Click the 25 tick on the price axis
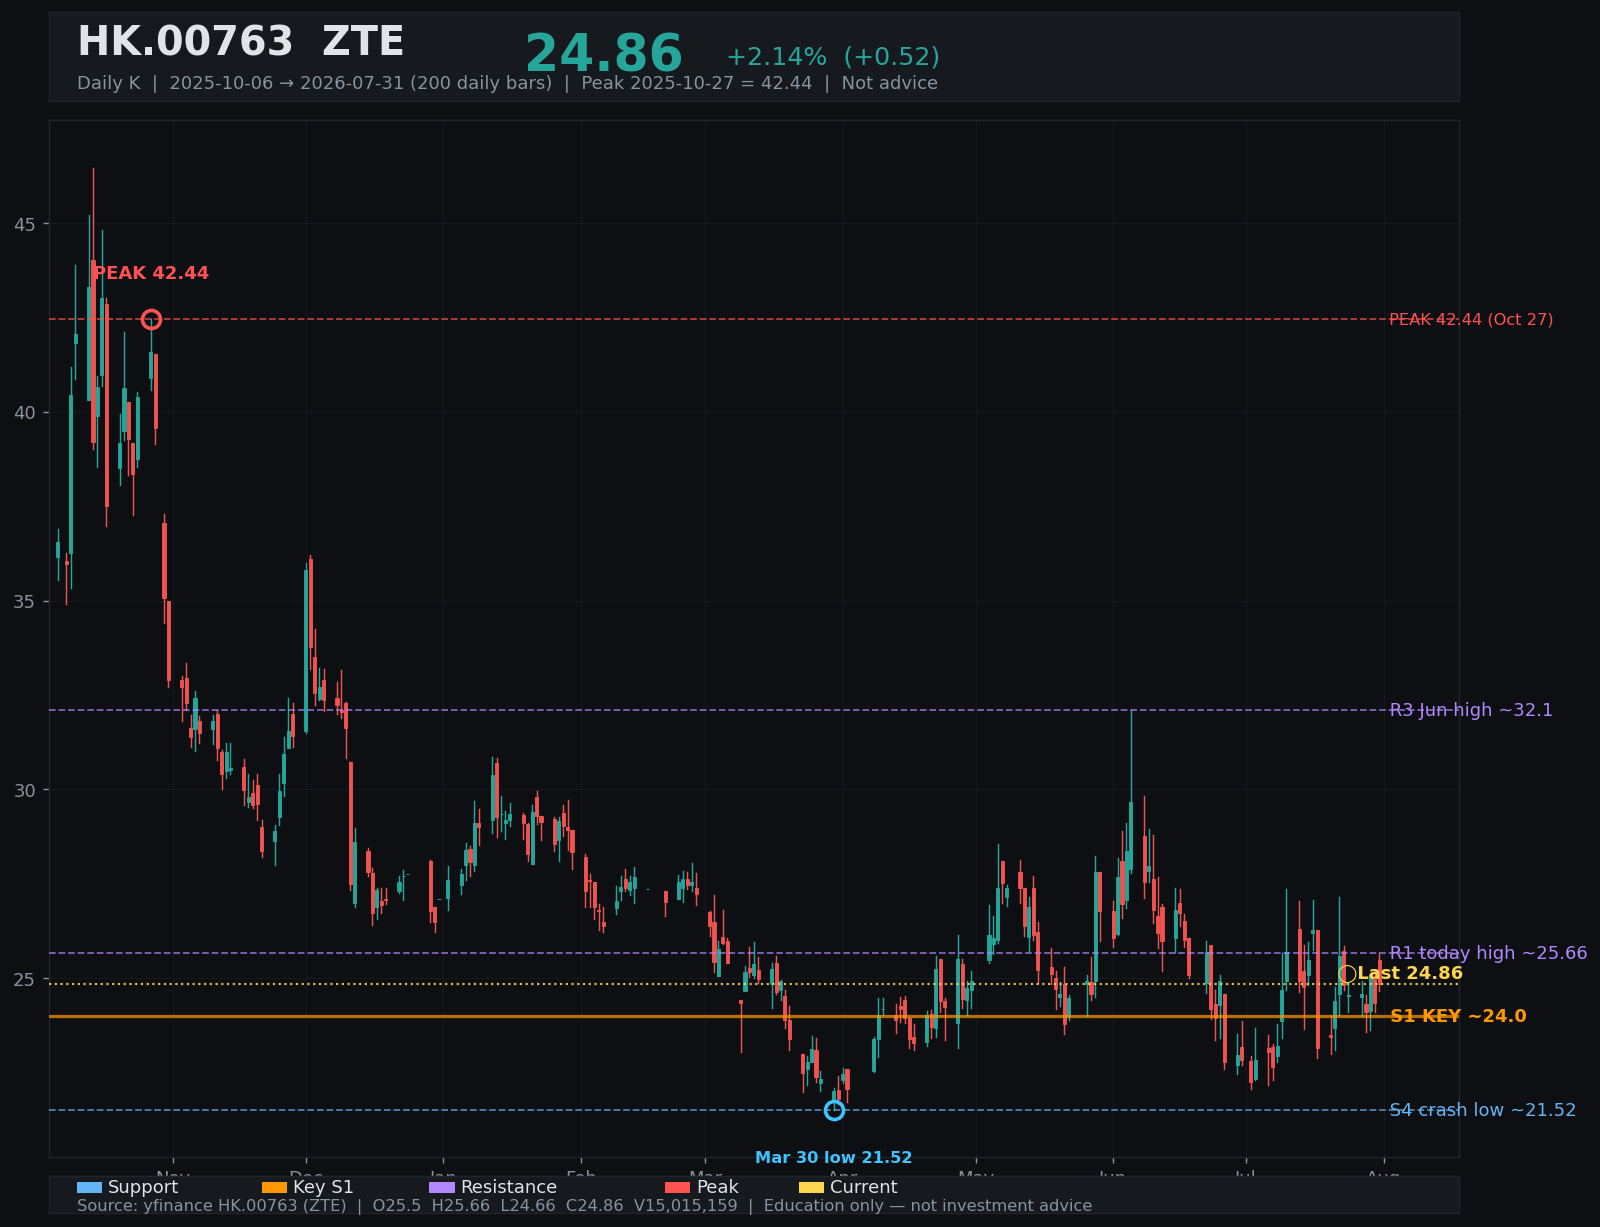1600x1227 pixels. 25,979
